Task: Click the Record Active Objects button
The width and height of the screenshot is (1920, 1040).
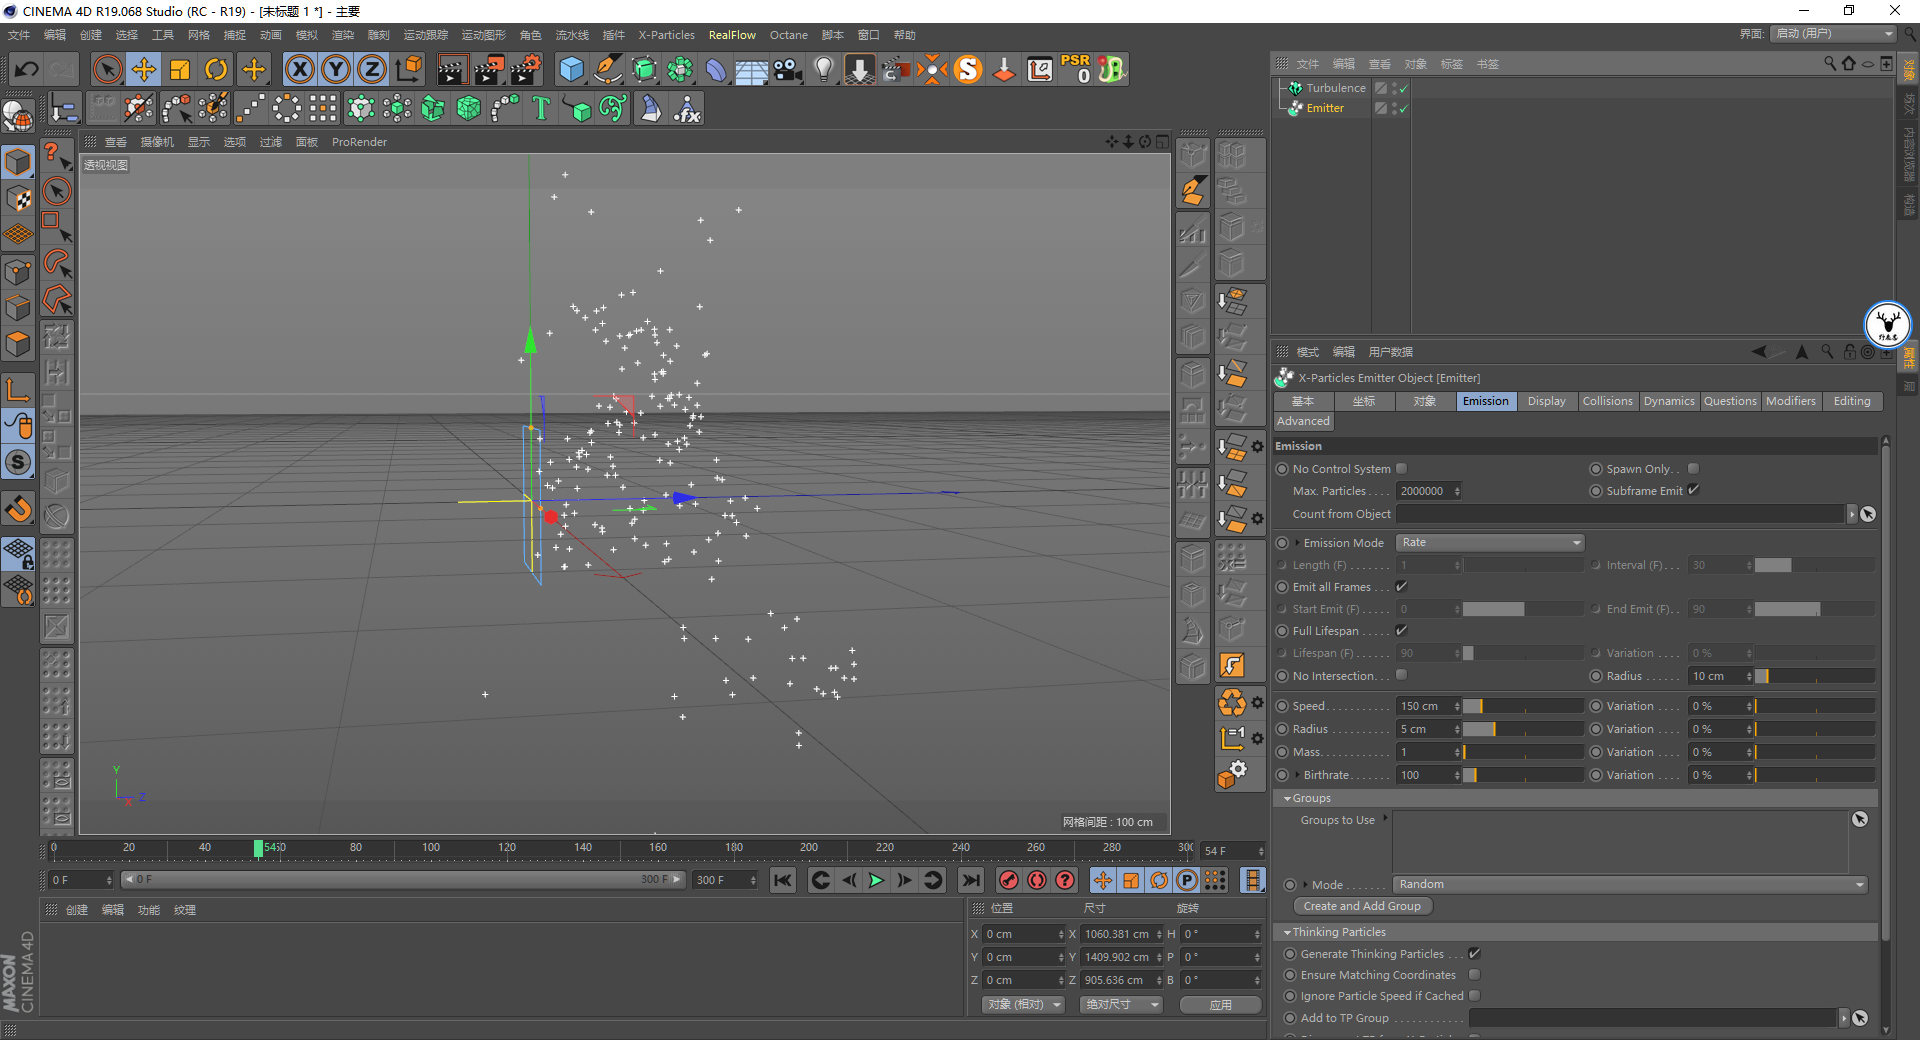Action: point(1009,880)
